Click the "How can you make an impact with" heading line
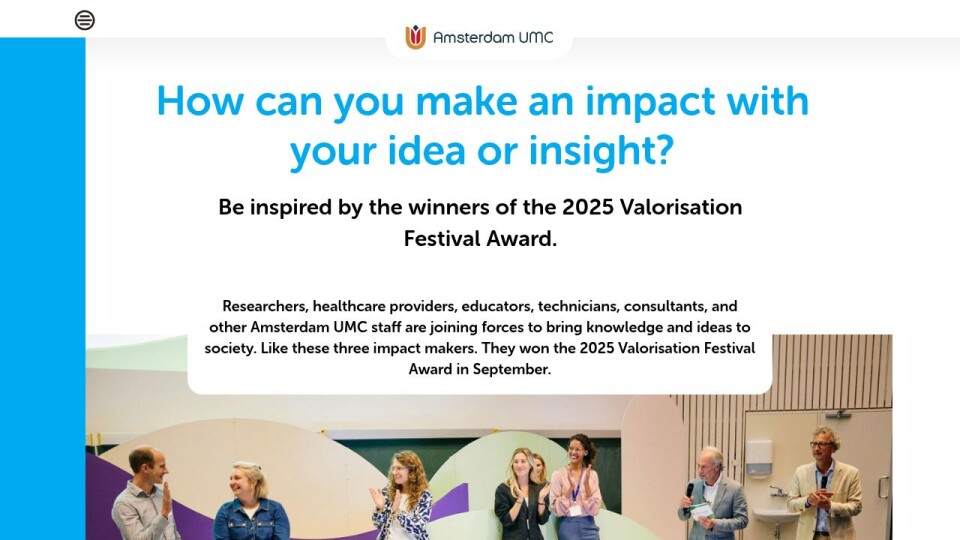 click(x=482, y=102)
